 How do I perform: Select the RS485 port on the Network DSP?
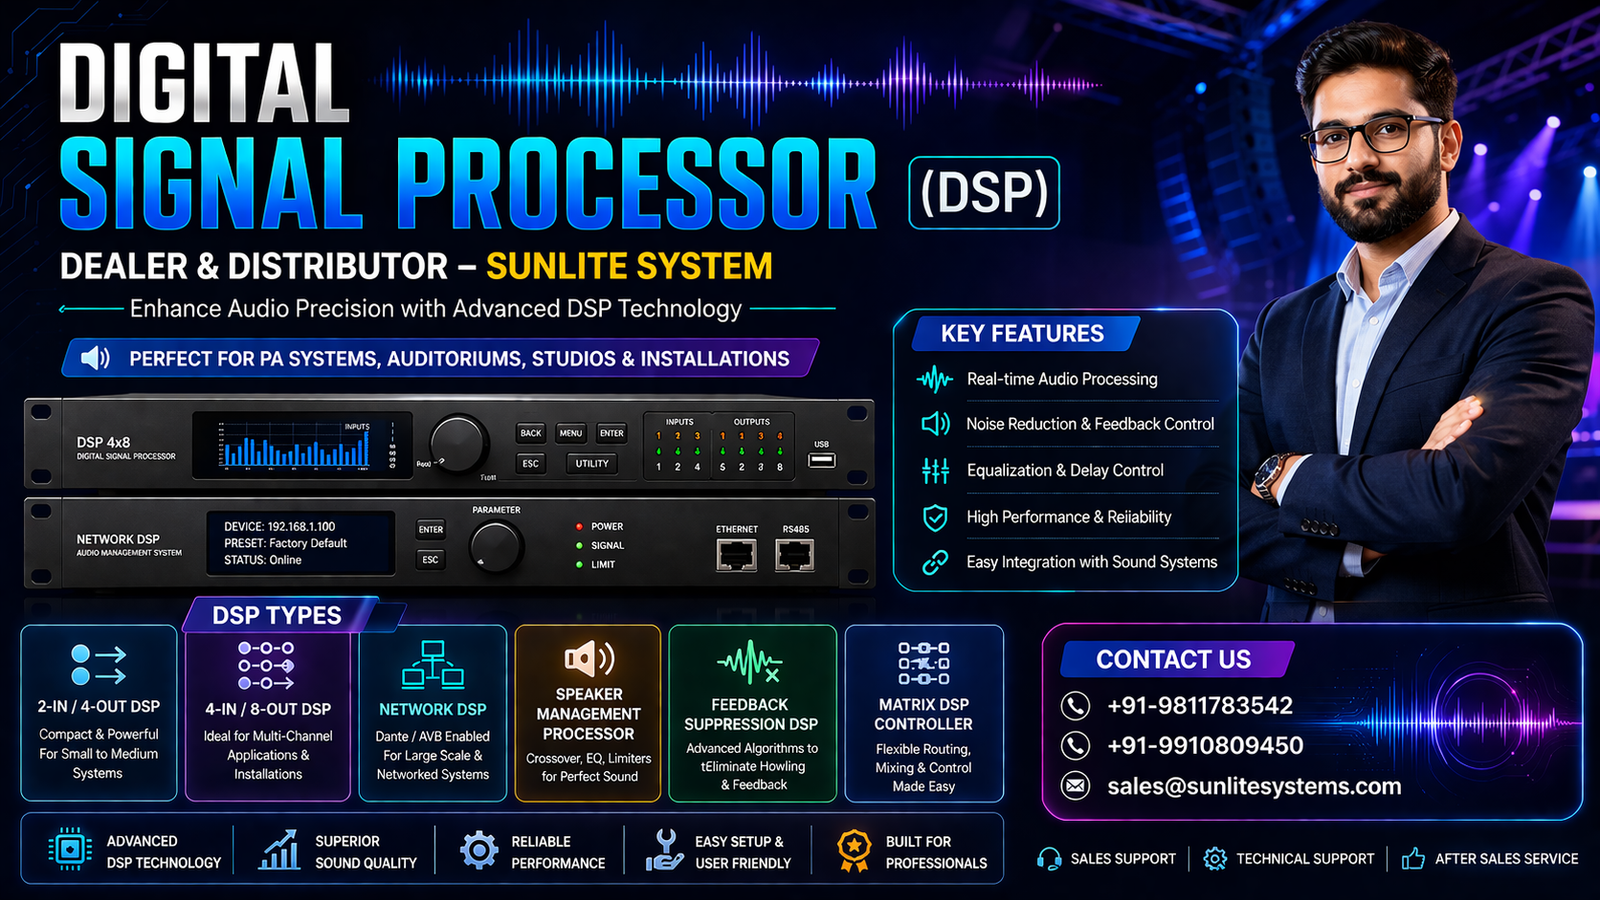pos(795,554)
